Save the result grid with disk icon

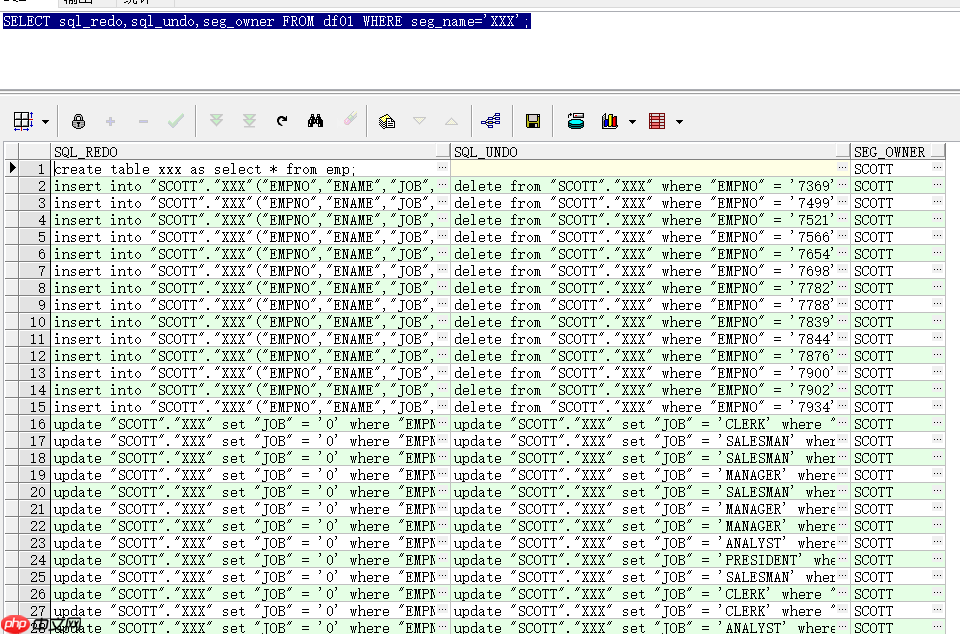533,121
